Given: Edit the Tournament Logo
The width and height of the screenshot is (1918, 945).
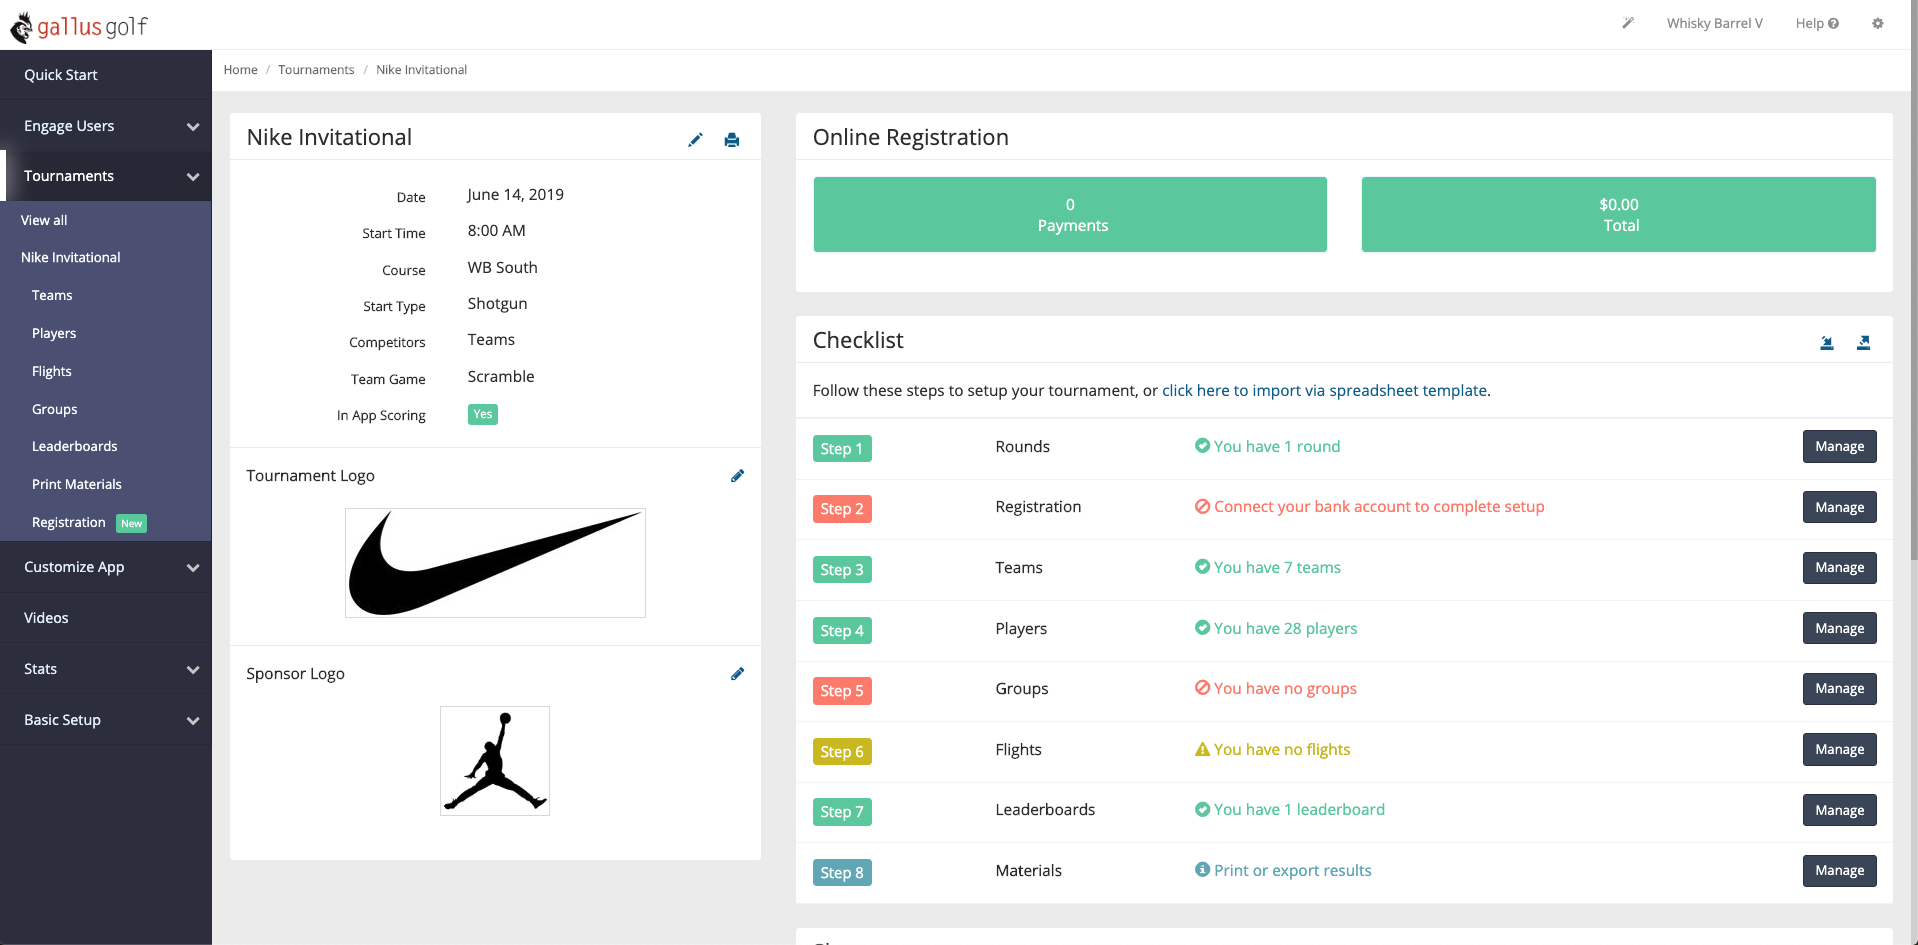Looking at the screenshot, I should tap(737, 476).
